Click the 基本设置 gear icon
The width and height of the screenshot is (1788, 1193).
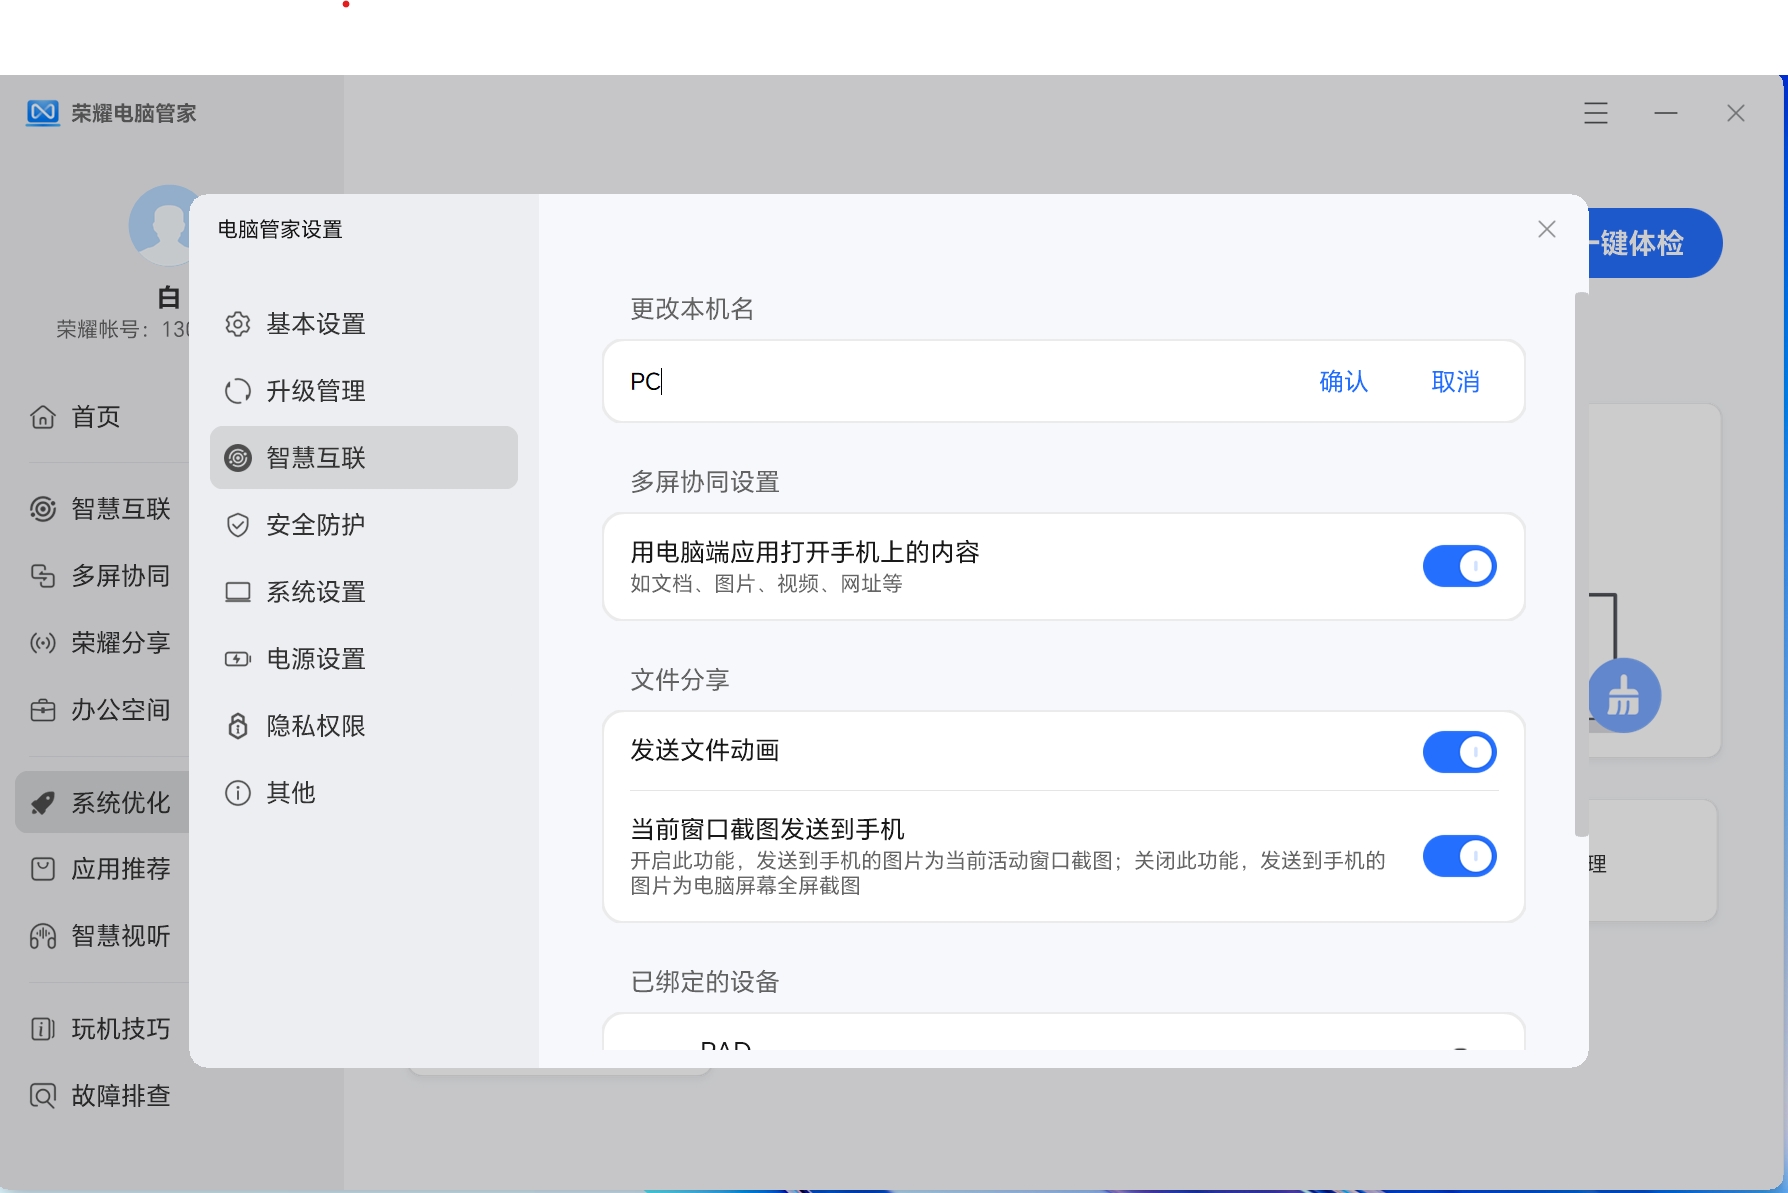click(x=238, y=324)
